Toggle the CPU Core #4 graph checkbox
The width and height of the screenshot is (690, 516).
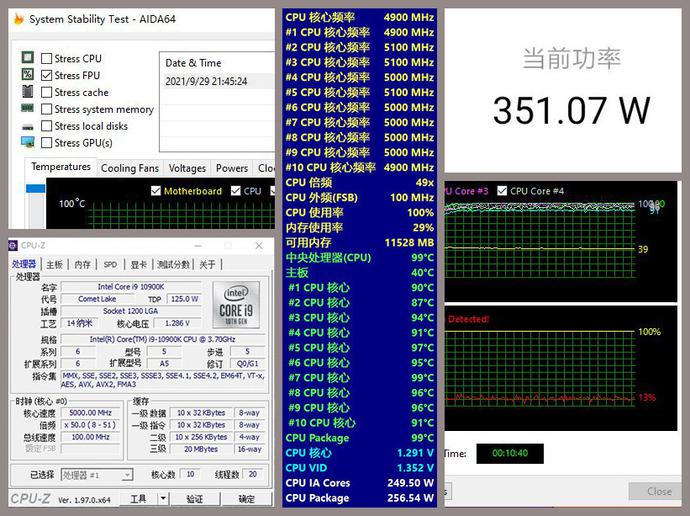502,191
